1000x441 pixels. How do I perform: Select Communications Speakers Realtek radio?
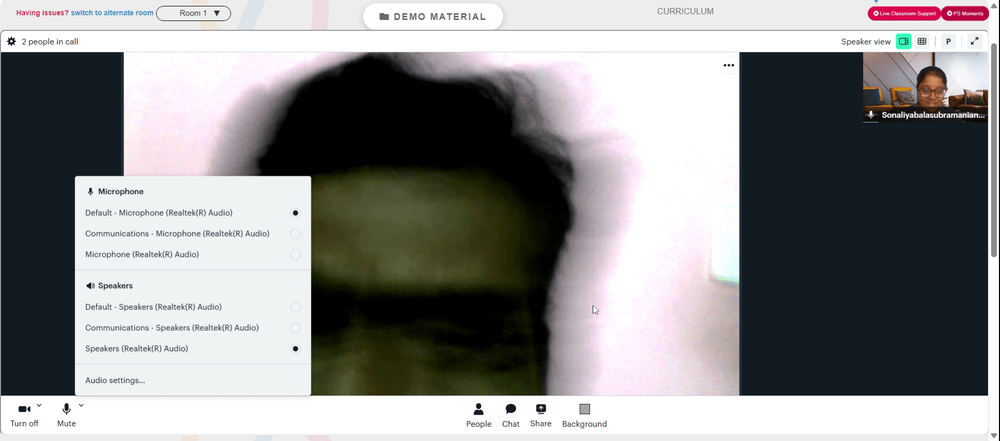point(295,328)
